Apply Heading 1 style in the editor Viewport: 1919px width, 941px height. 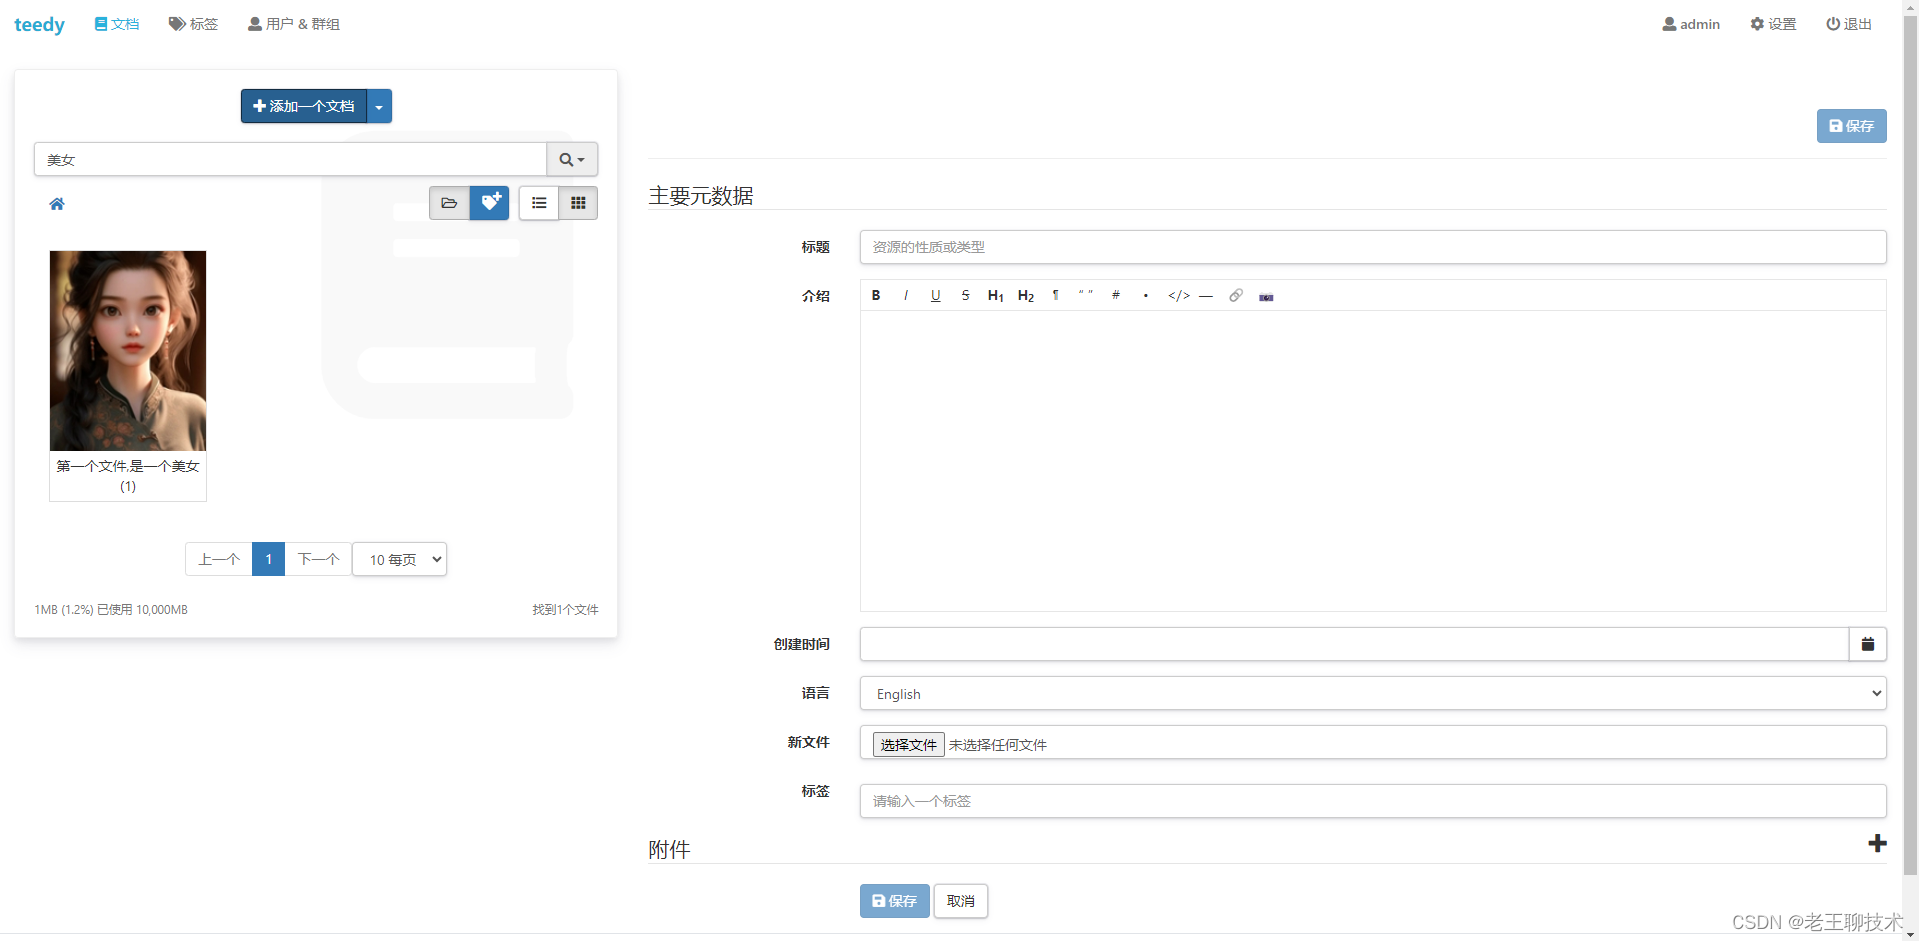pos(994,295)
